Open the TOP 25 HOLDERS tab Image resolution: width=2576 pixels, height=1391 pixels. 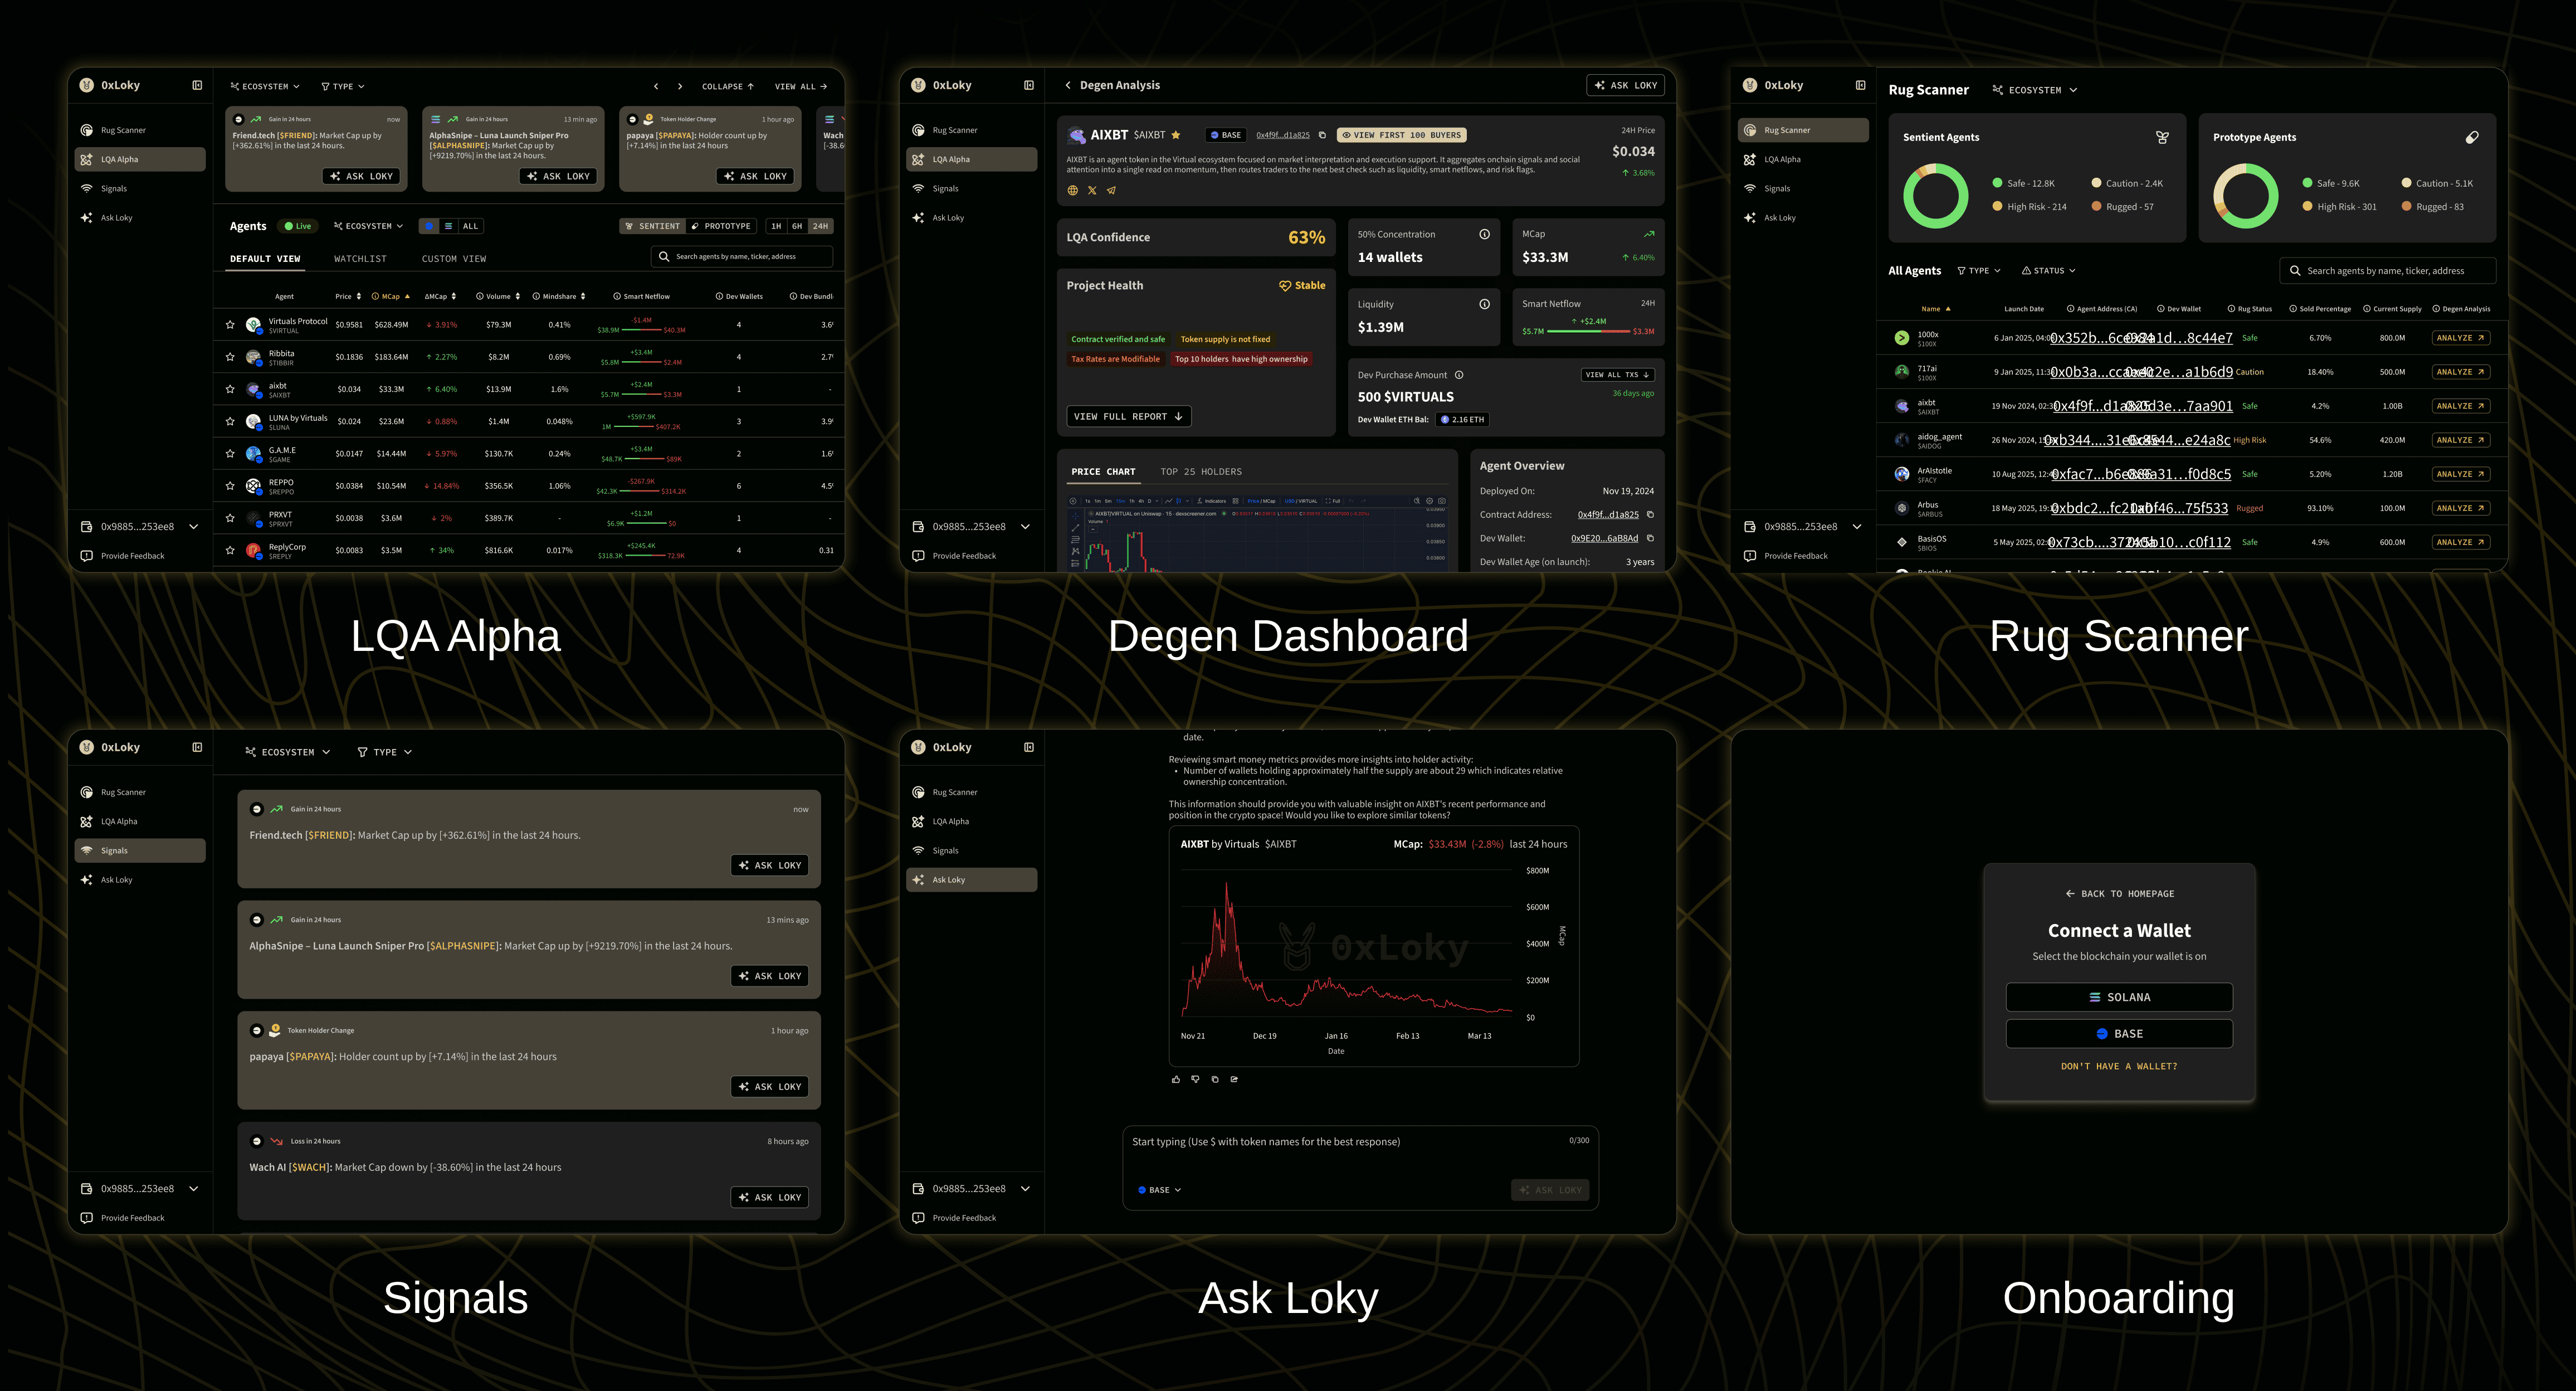[1202, 471]
